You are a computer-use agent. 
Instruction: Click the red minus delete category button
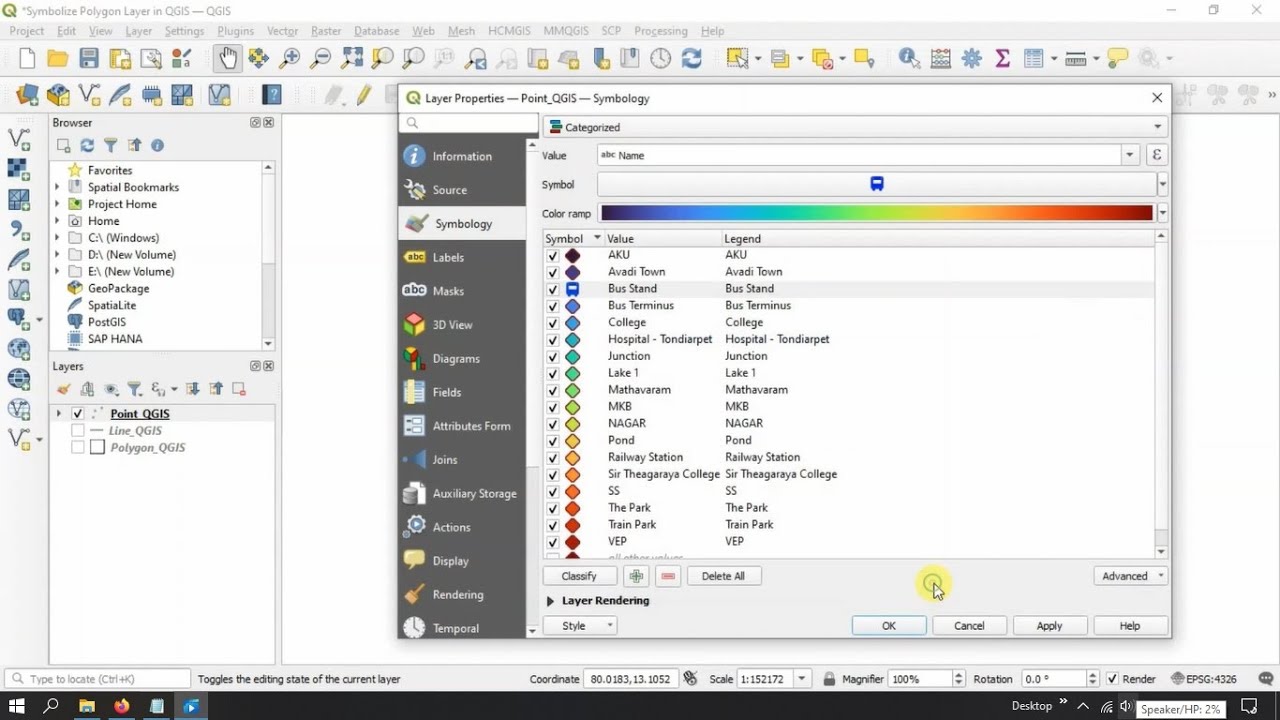tap(669, 576)
